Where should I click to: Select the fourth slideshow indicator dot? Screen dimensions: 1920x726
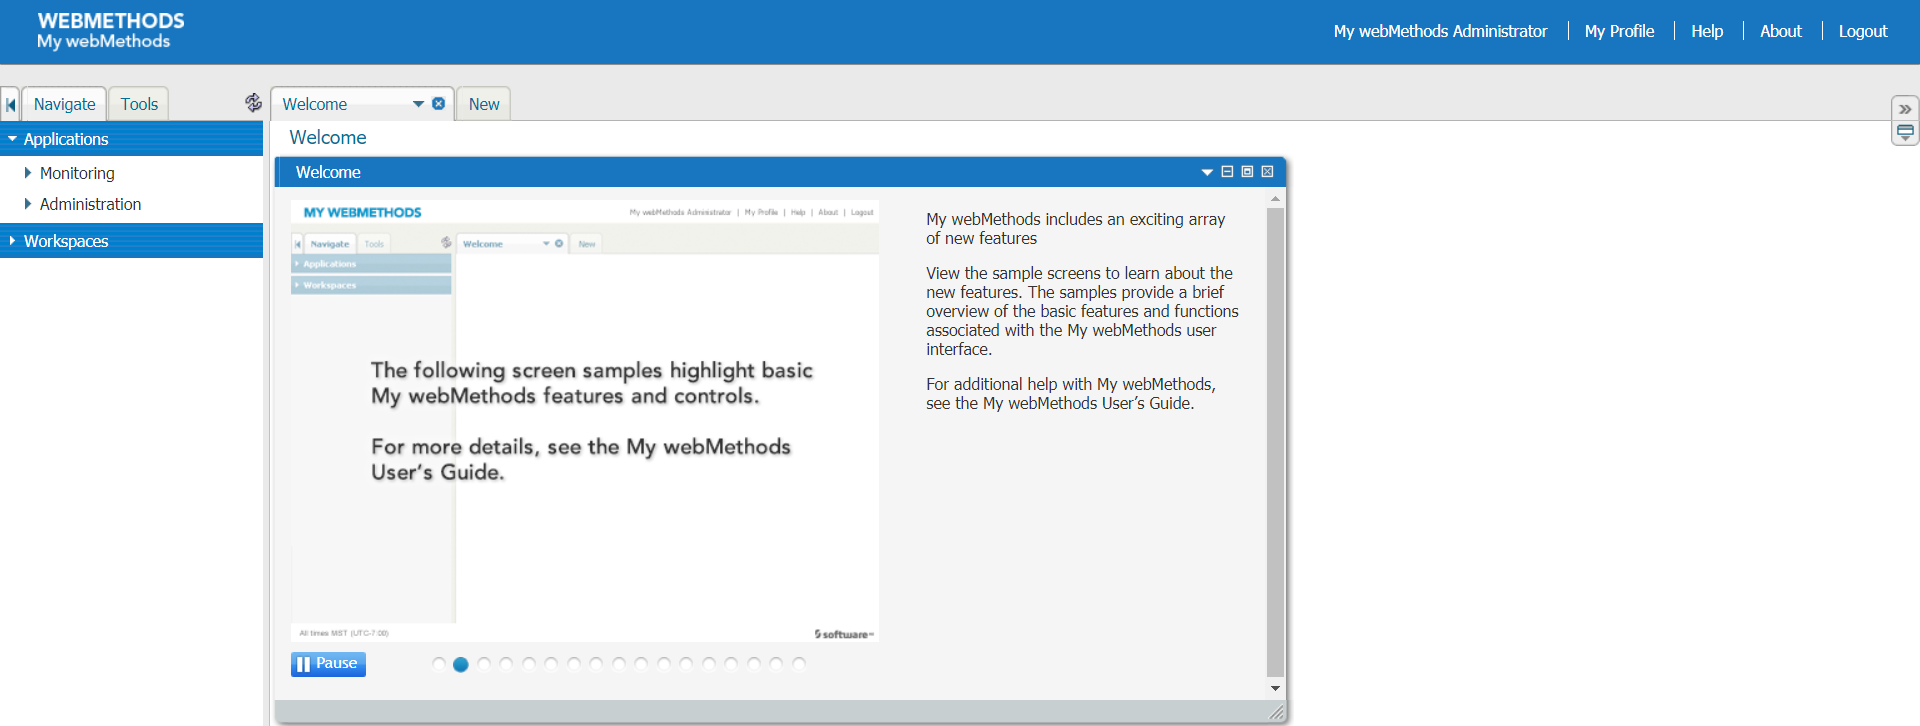point(506,664)
